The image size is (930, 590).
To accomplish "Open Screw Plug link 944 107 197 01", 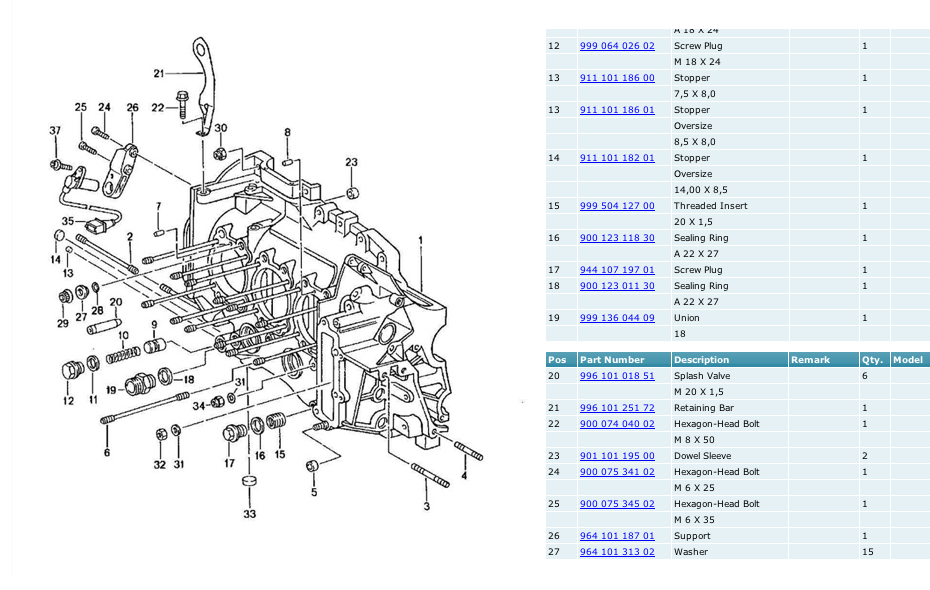I will tap(617, 270).
